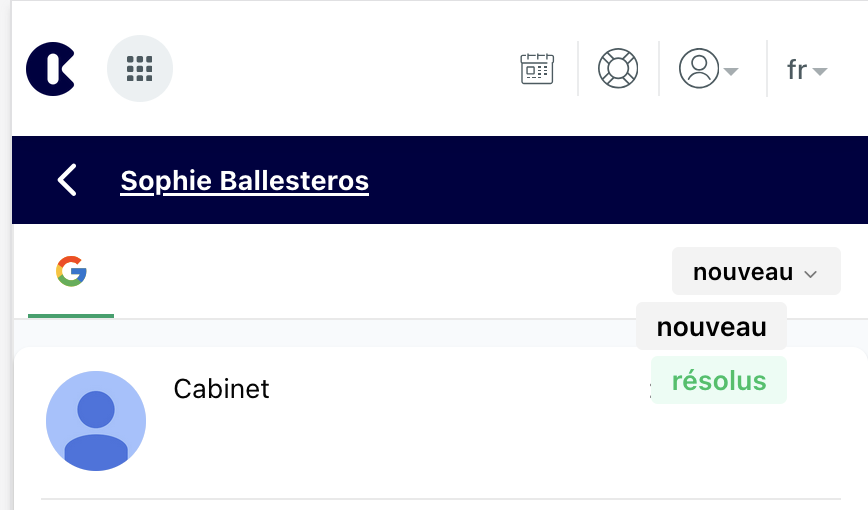Viewport: 868px width, 510px height.
Task: Click the "Cabinet" reviewer name
Action: click(x=221, y=389)
